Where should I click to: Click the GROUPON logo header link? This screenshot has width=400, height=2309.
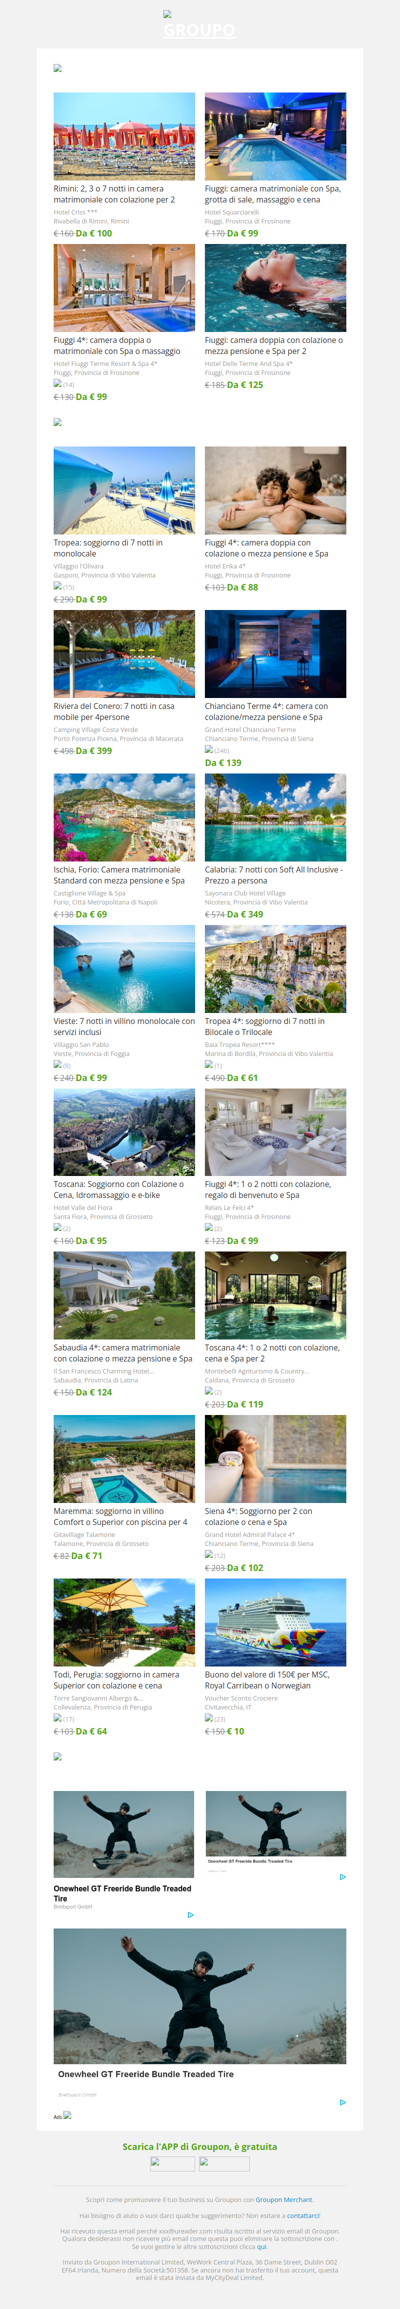[199, 30]
